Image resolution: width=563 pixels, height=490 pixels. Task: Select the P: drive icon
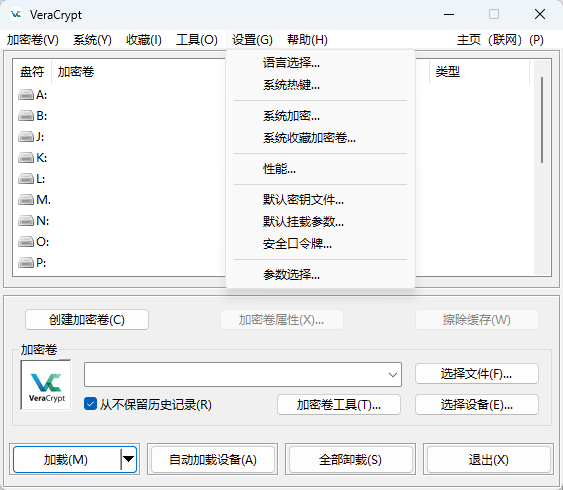point(26,263)
